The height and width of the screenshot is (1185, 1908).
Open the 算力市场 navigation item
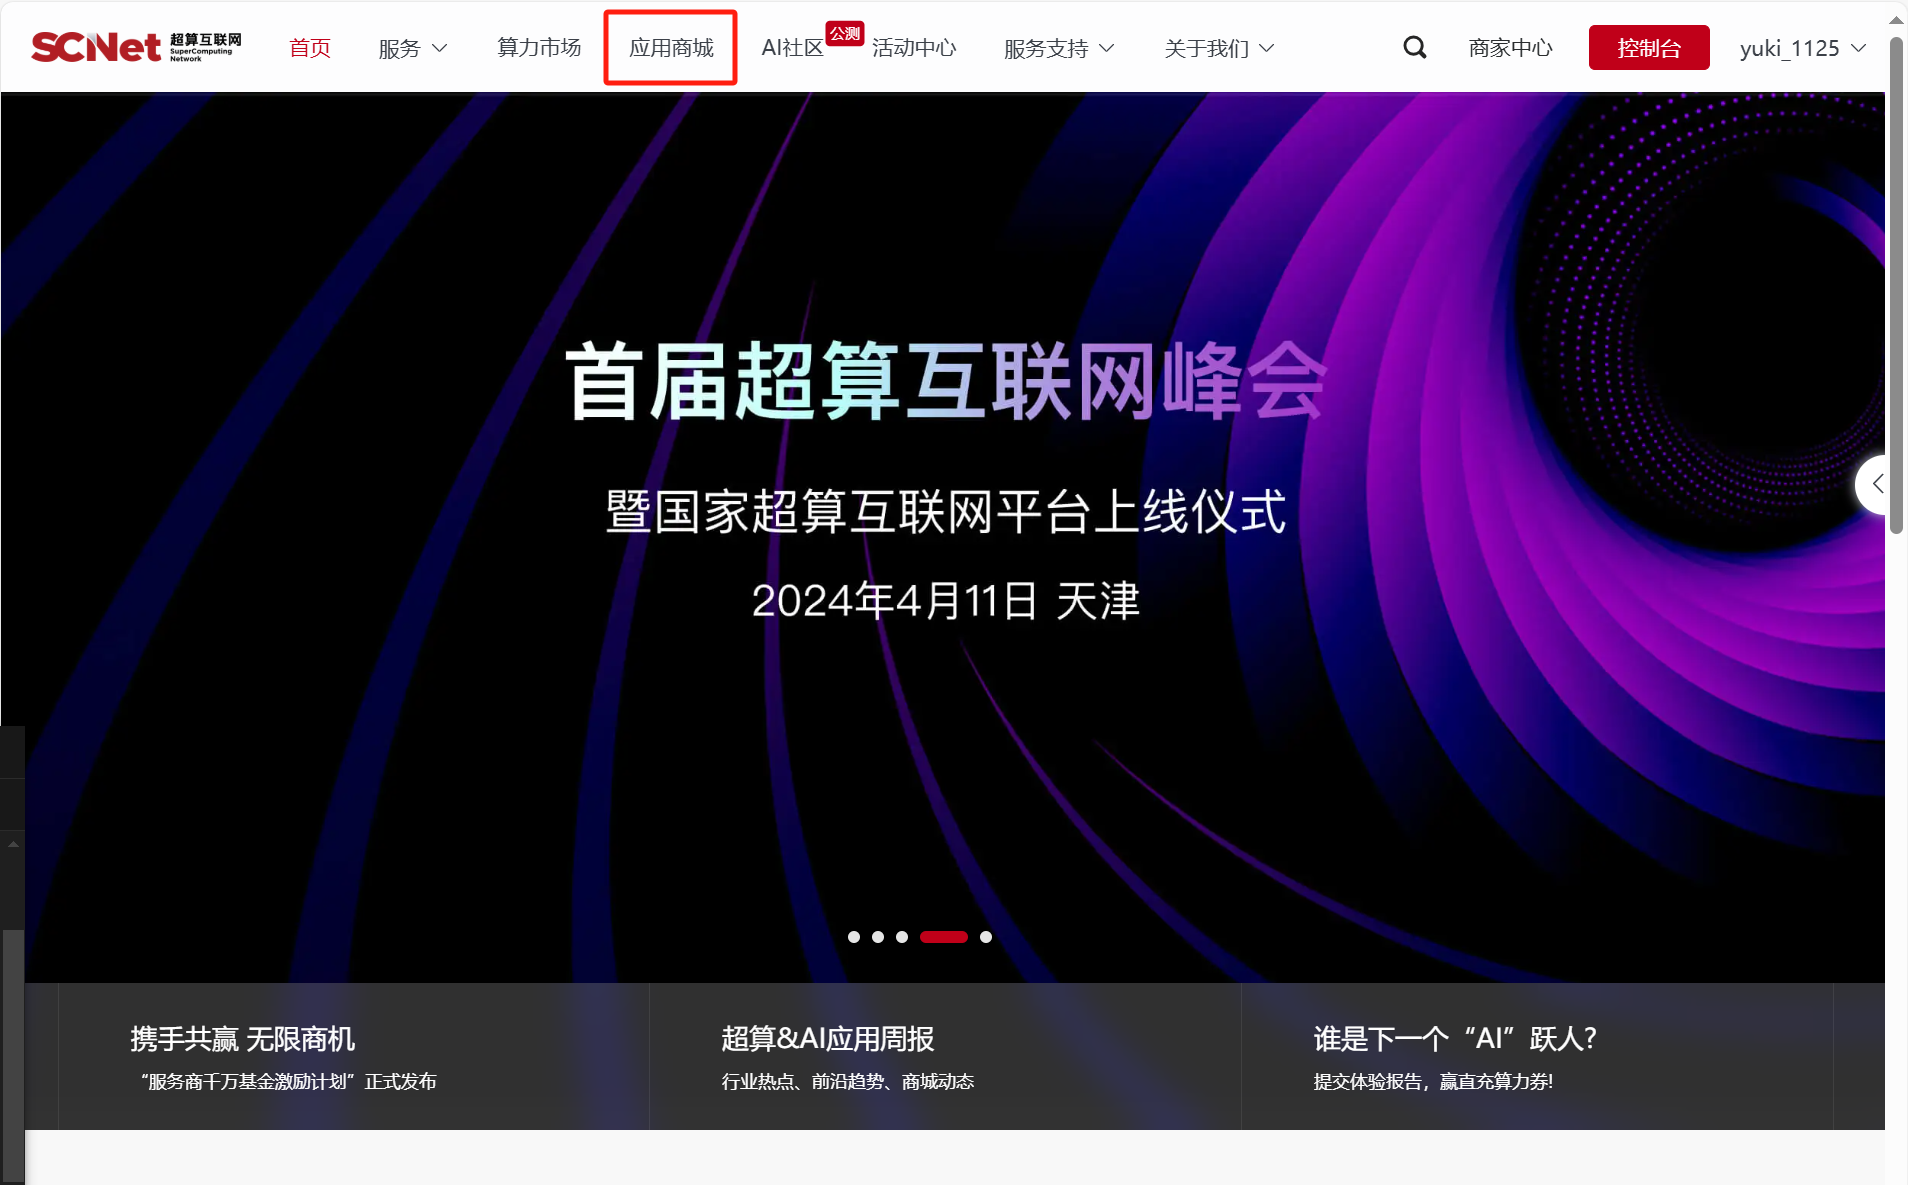click(539, 48)
